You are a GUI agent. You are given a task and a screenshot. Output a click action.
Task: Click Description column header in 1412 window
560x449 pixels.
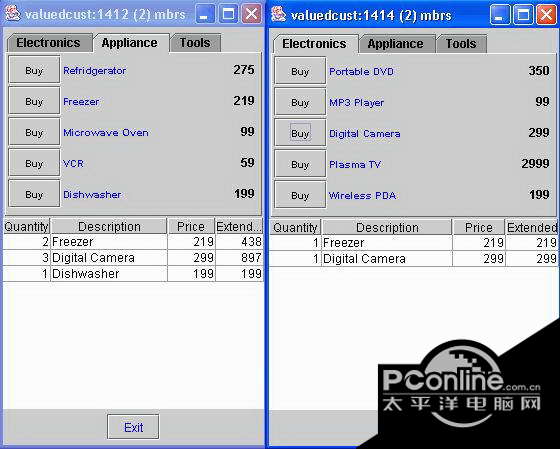[x=109, y=226]
